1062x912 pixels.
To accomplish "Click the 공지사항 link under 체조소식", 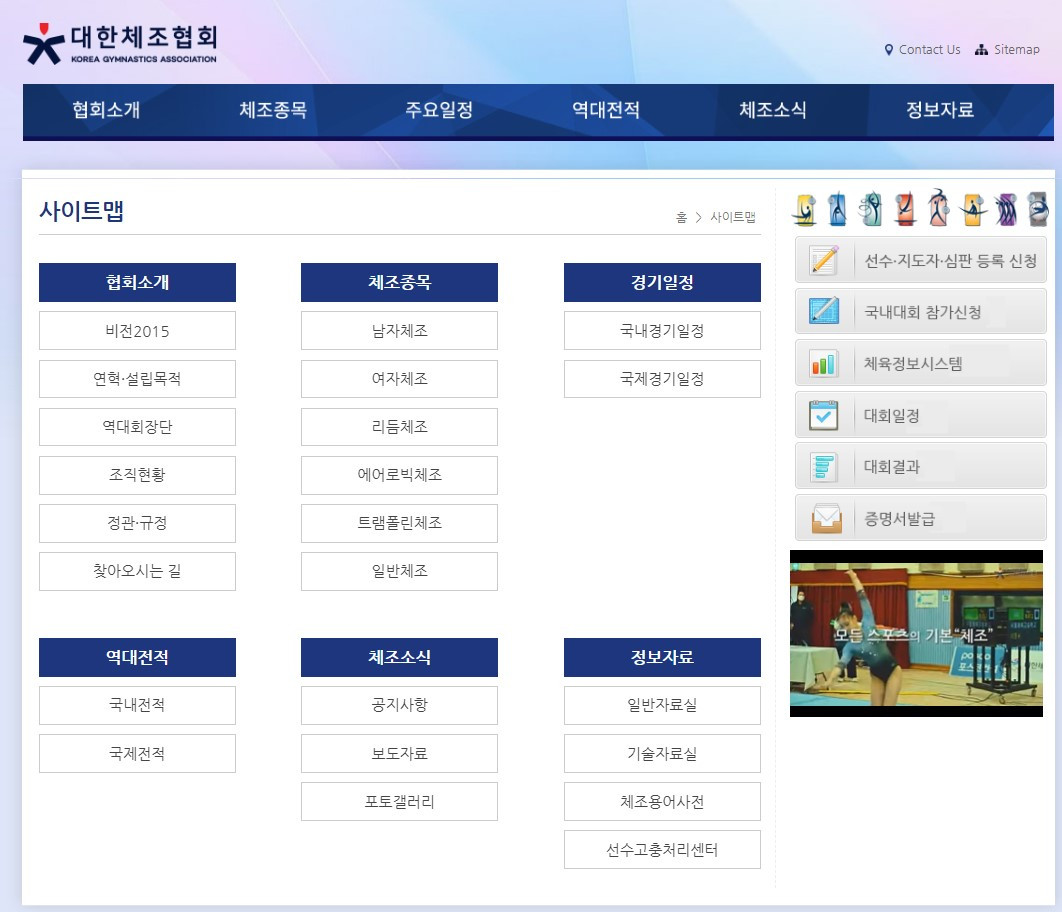I will click(x=398, y=705).
